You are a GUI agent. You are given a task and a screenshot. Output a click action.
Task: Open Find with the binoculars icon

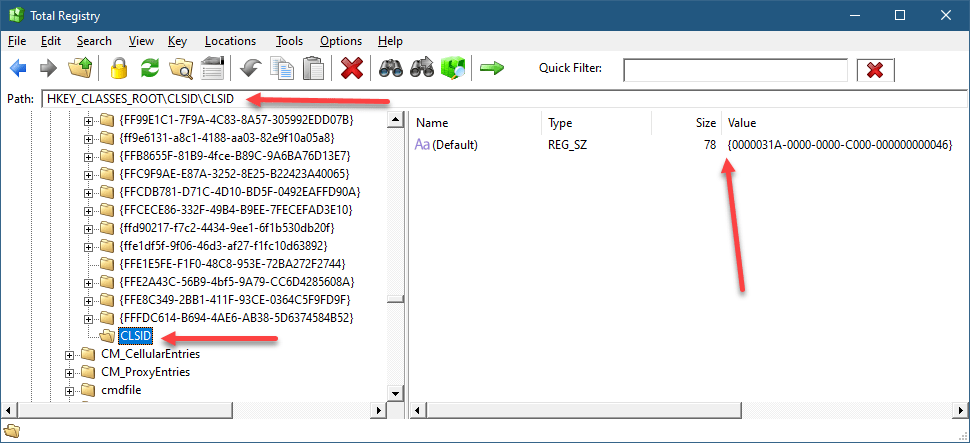[389, 69]
